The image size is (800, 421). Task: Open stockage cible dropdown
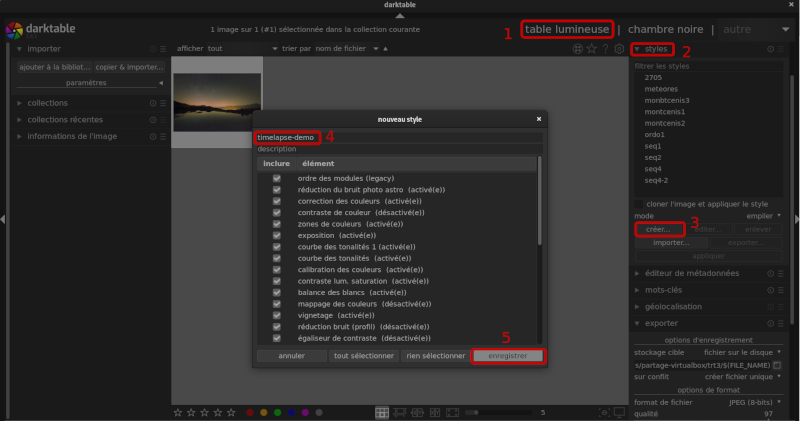click(x=708, y=353)
